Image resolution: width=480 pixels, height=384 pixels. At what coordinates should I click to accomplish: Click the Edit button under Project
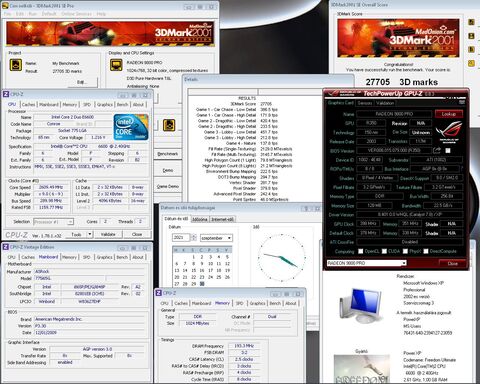(83, 82)
